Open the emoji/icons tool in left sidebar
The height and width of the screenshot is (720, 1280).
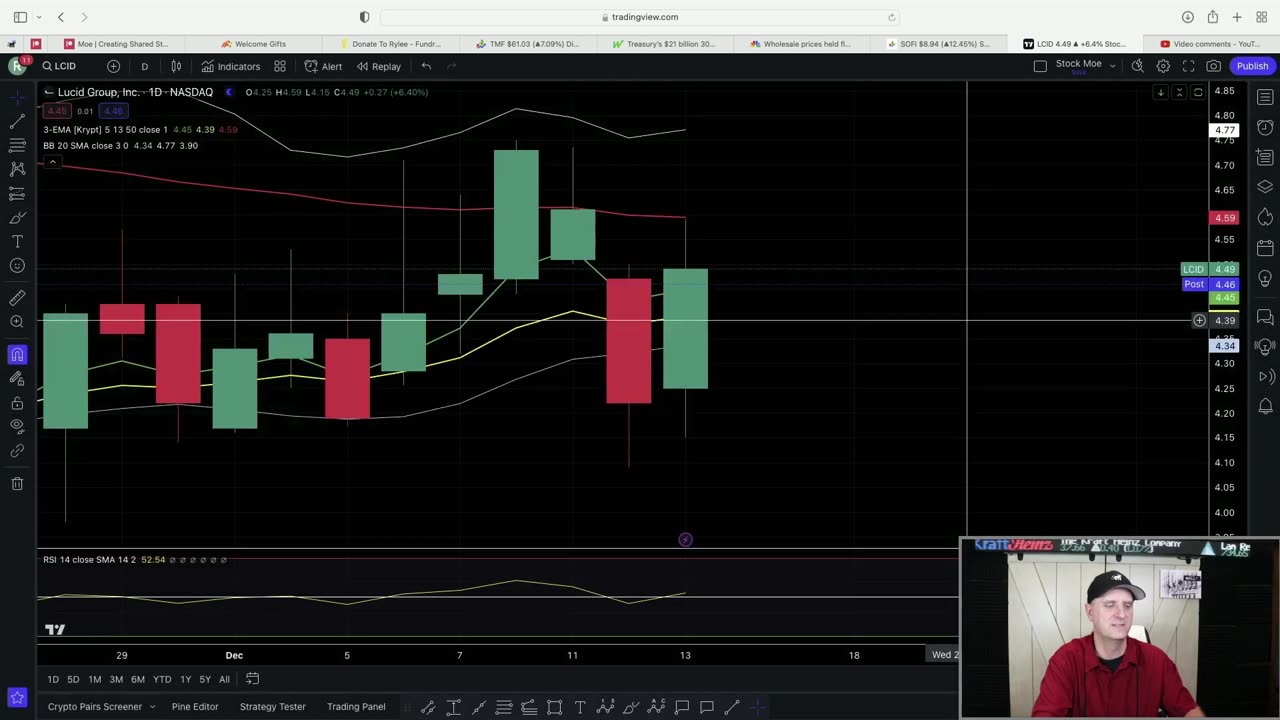17,266
